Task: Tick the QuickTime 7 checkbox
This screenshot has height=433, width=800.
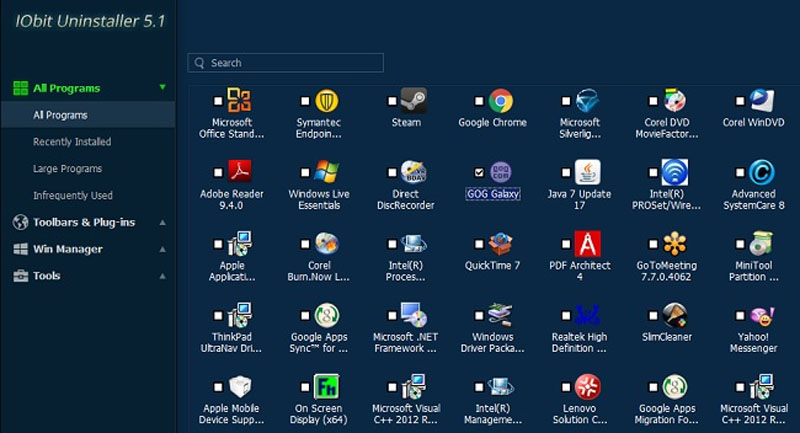Action: click(479, 244)
